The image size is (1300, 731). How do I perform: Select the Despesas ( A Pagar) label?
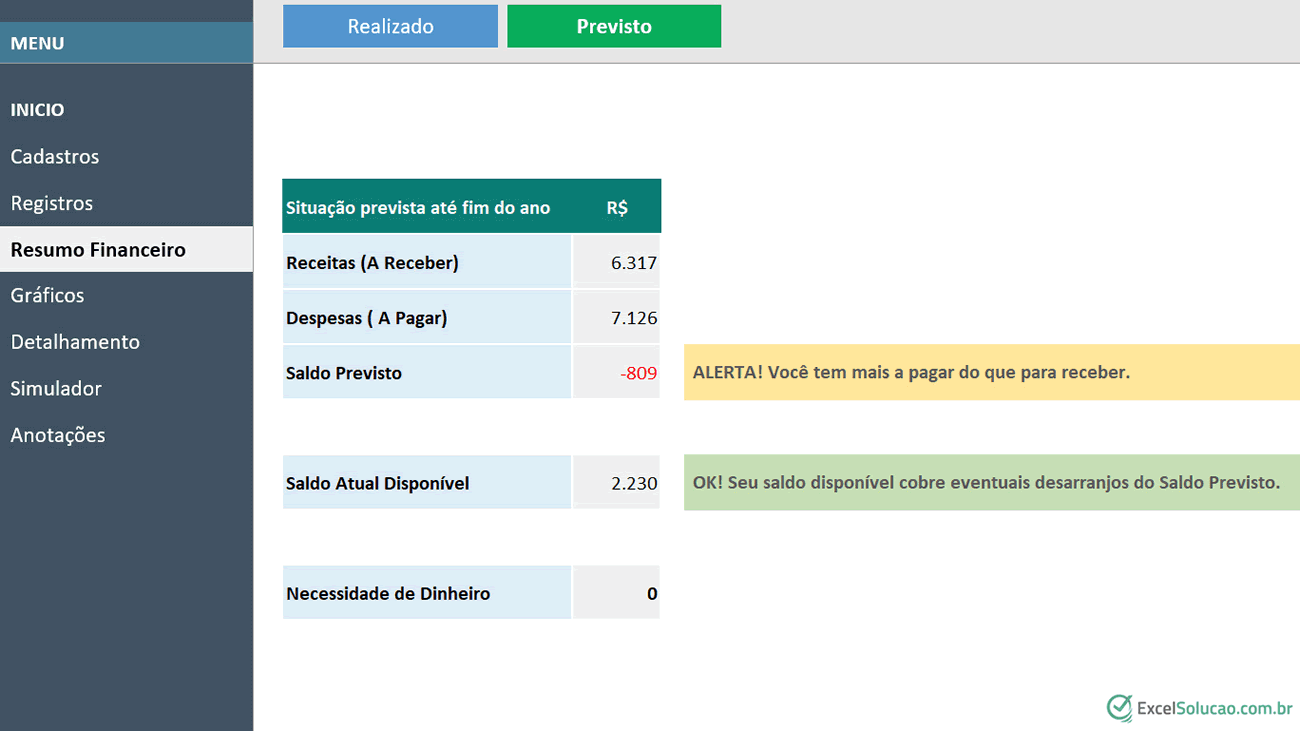click(x=427, y=318)
